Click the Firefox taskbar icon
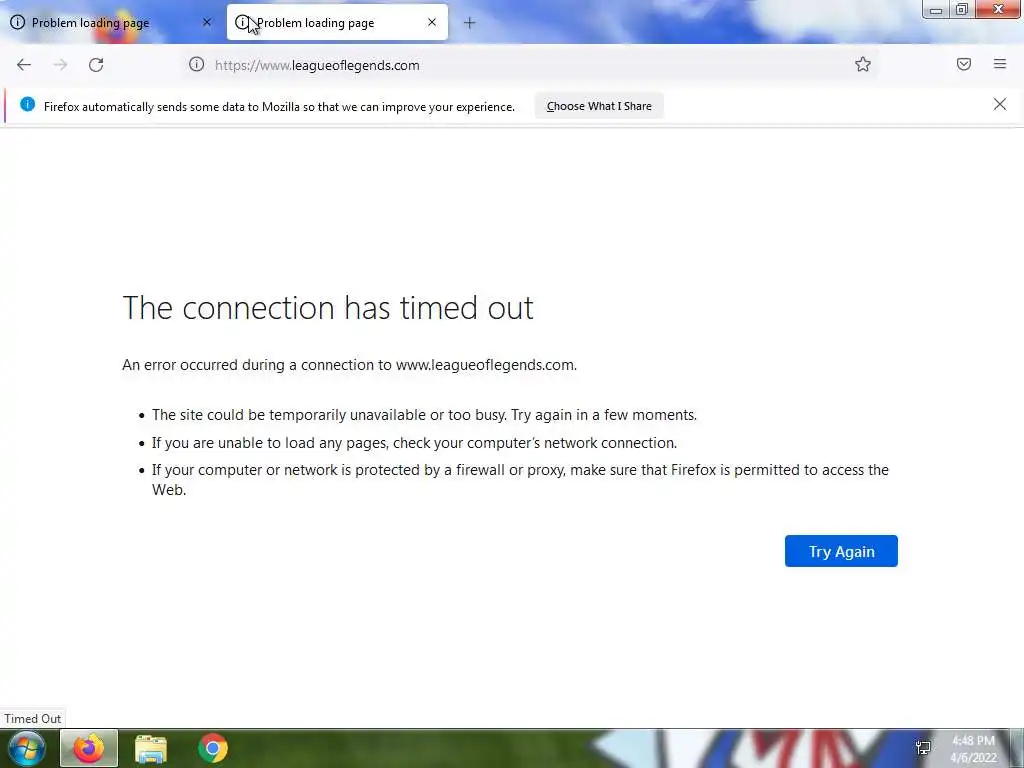1024x768 pixels. pos(89,748)
